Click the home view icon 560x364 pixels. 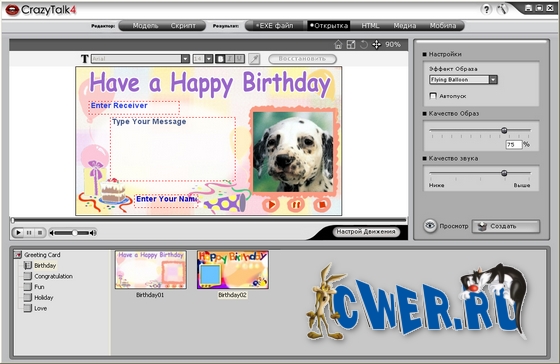(338, 45)
